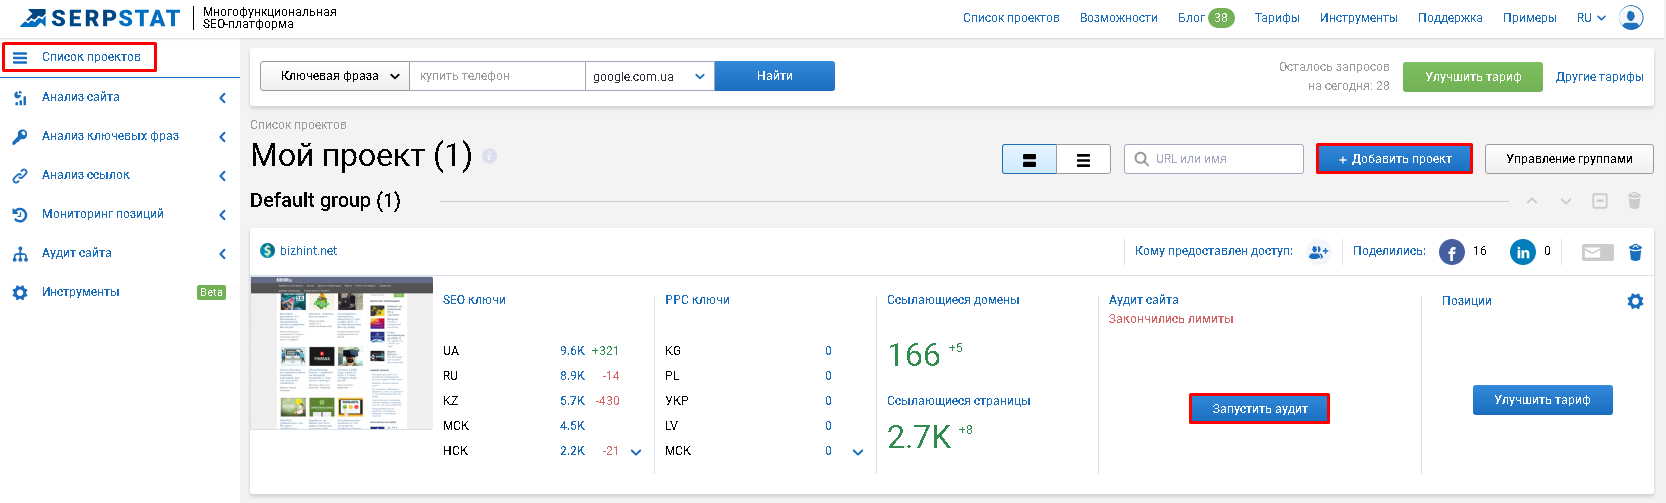1666x503 pixels.
Task: Click the Инструменты gear icon
Action: 20,293
